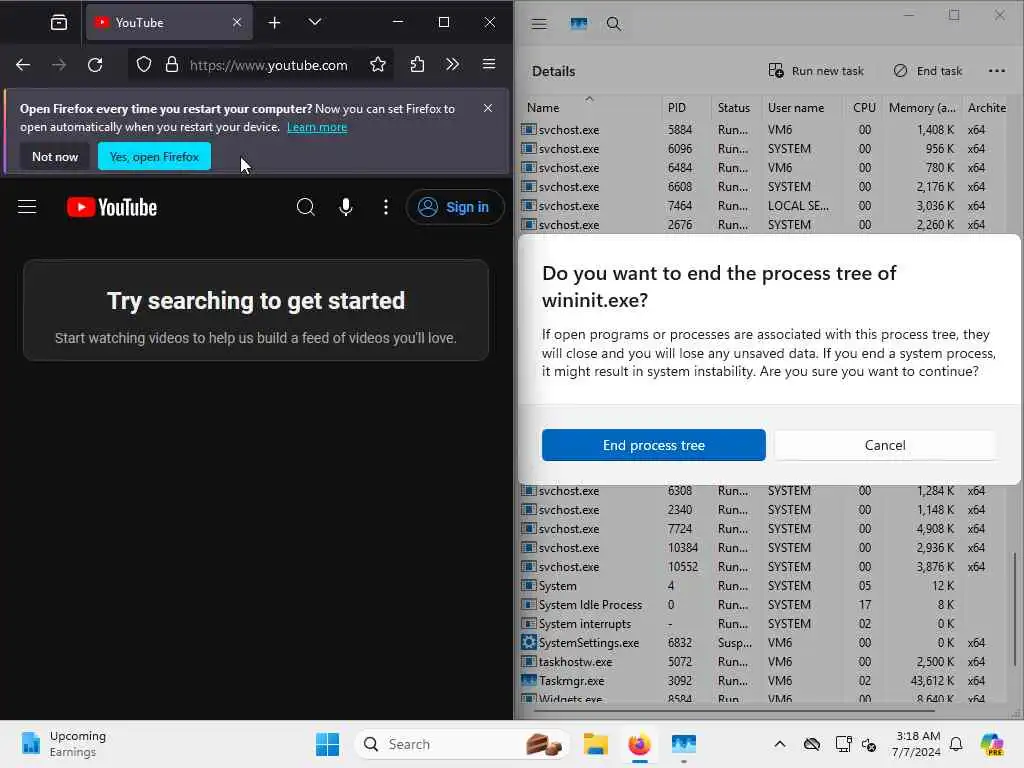
Task: Click Firefox icon in taskbar
Action: coord(639,744)
